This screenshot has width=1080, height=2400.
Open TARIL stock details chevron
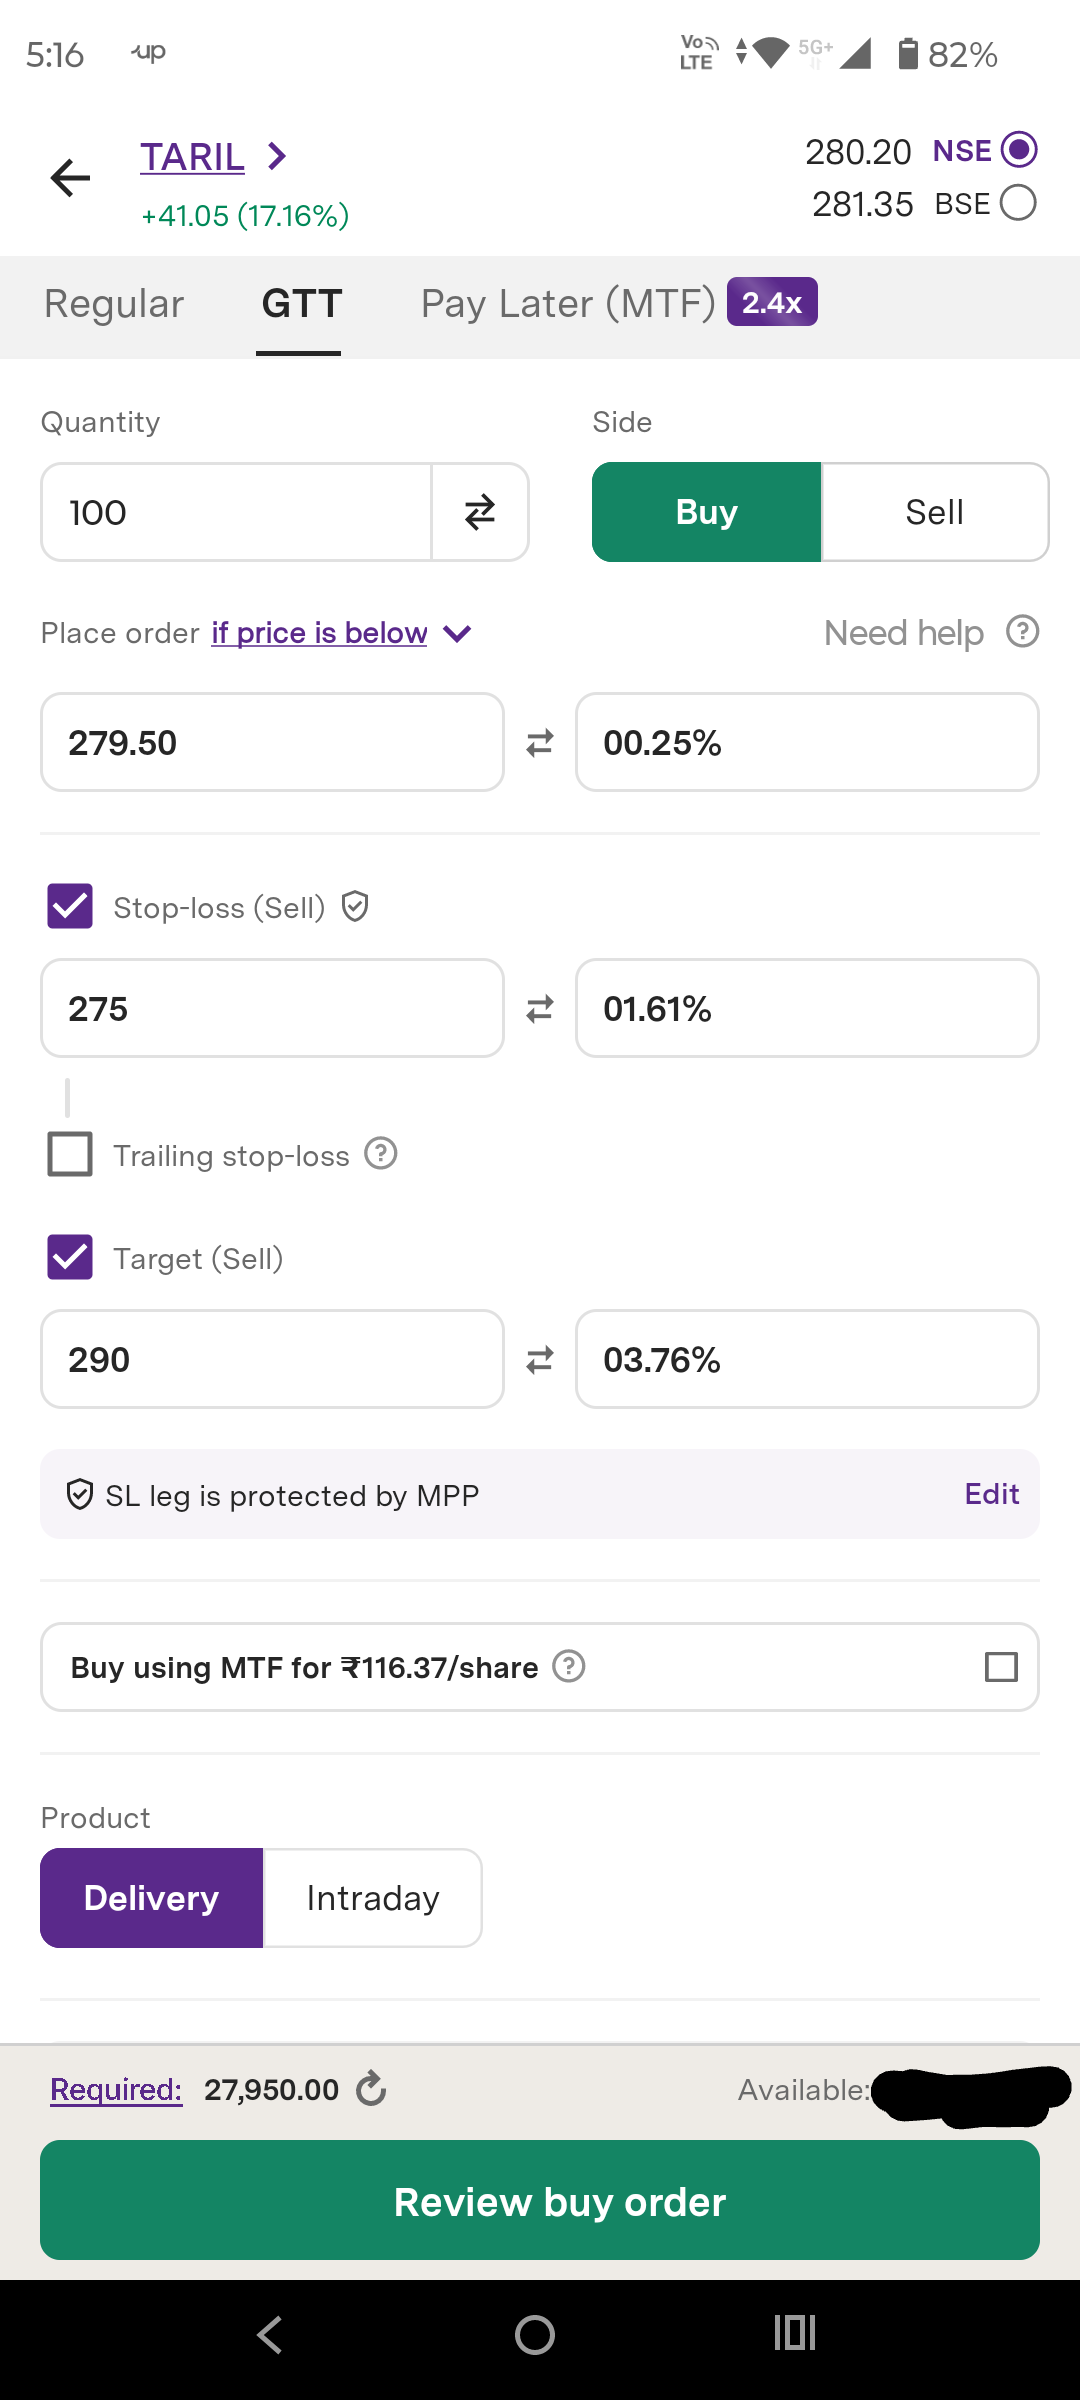click(277, 156)
